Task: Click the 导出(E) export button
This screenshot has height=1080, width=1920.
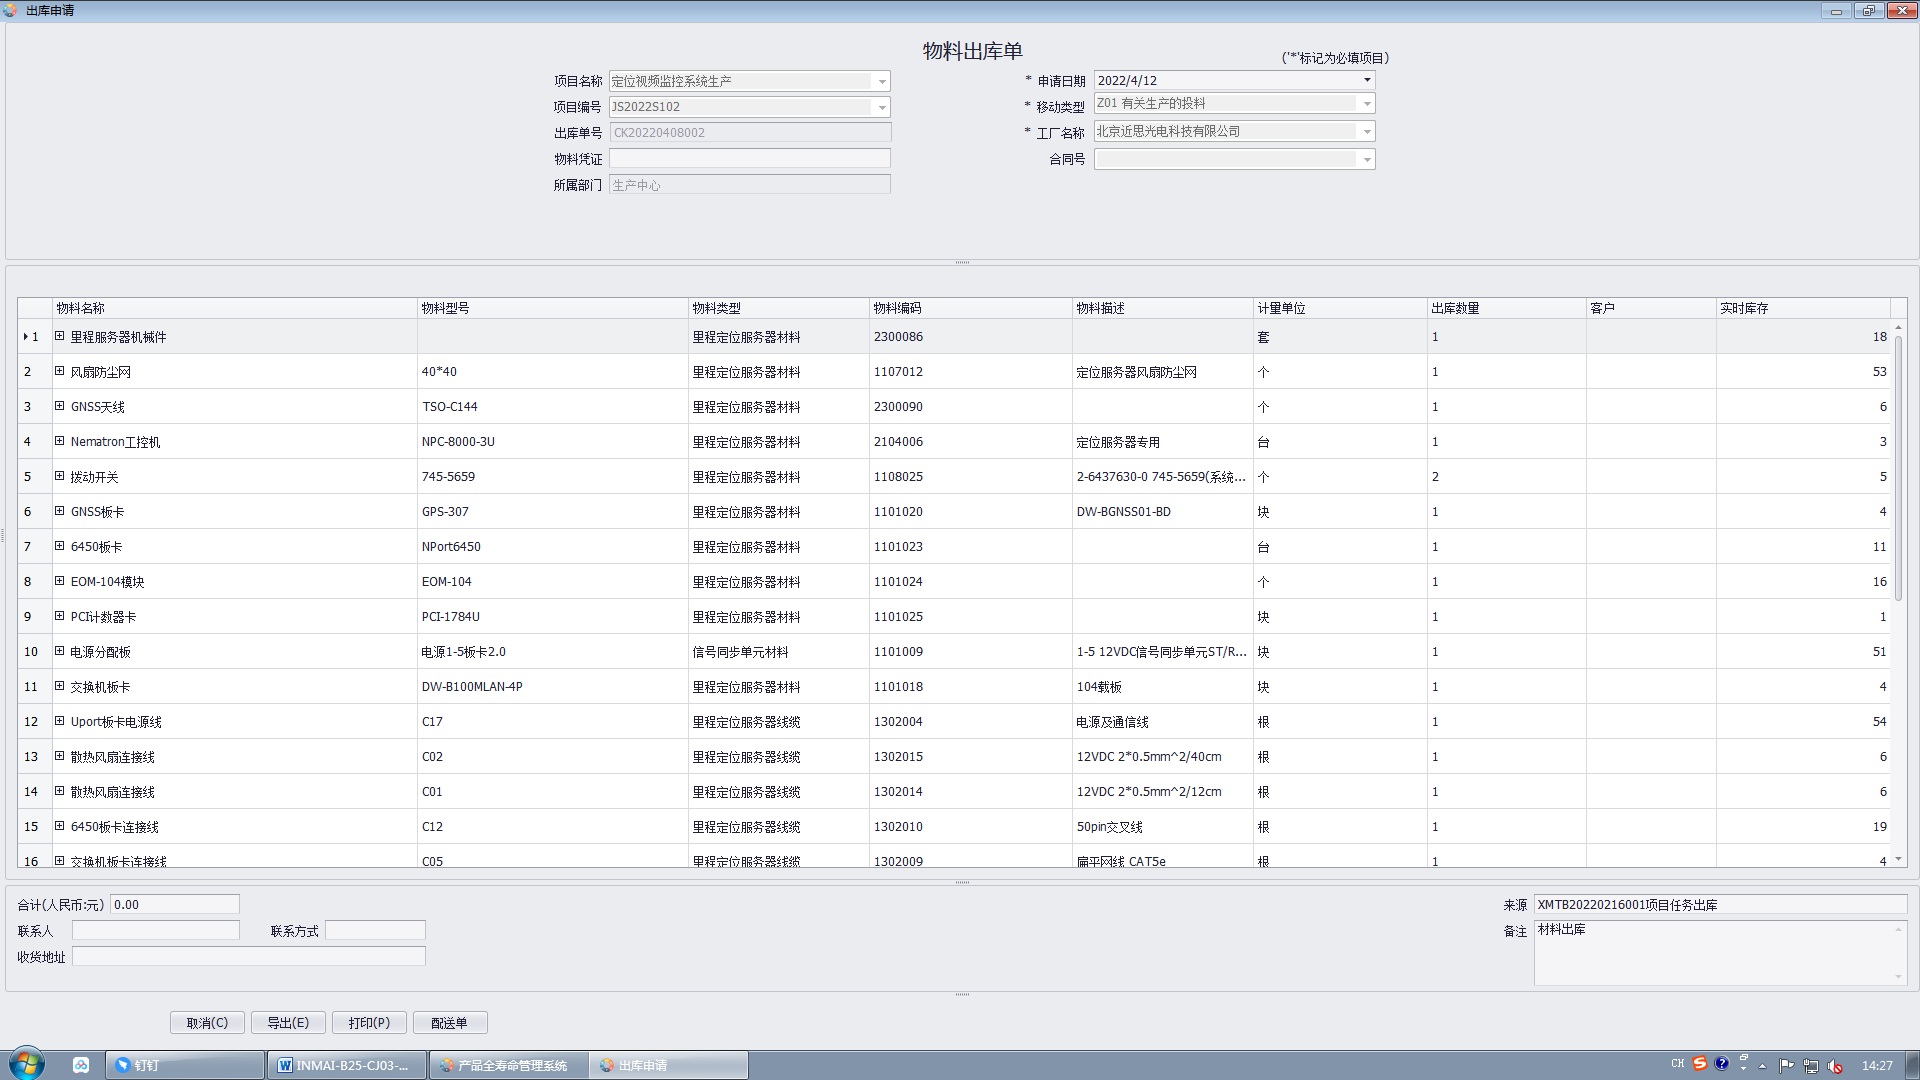Action: 288,1023
